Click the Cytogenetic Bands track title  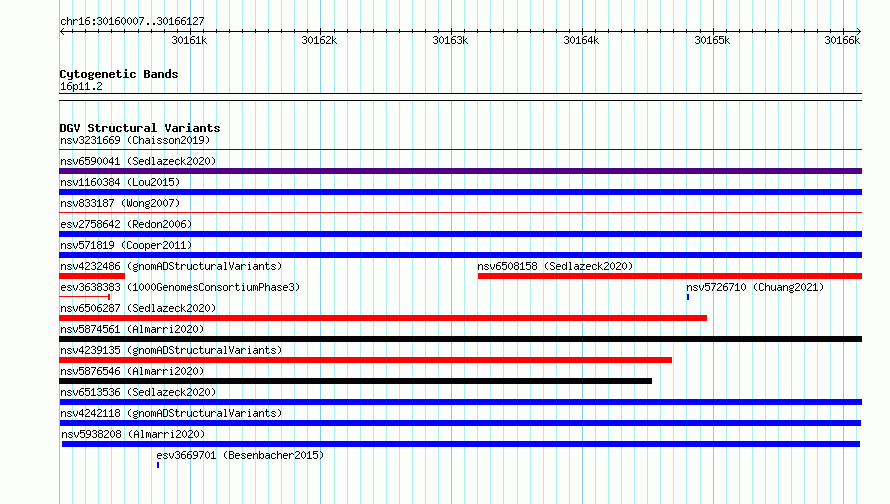pyautogui.click(x=119, y=74)
